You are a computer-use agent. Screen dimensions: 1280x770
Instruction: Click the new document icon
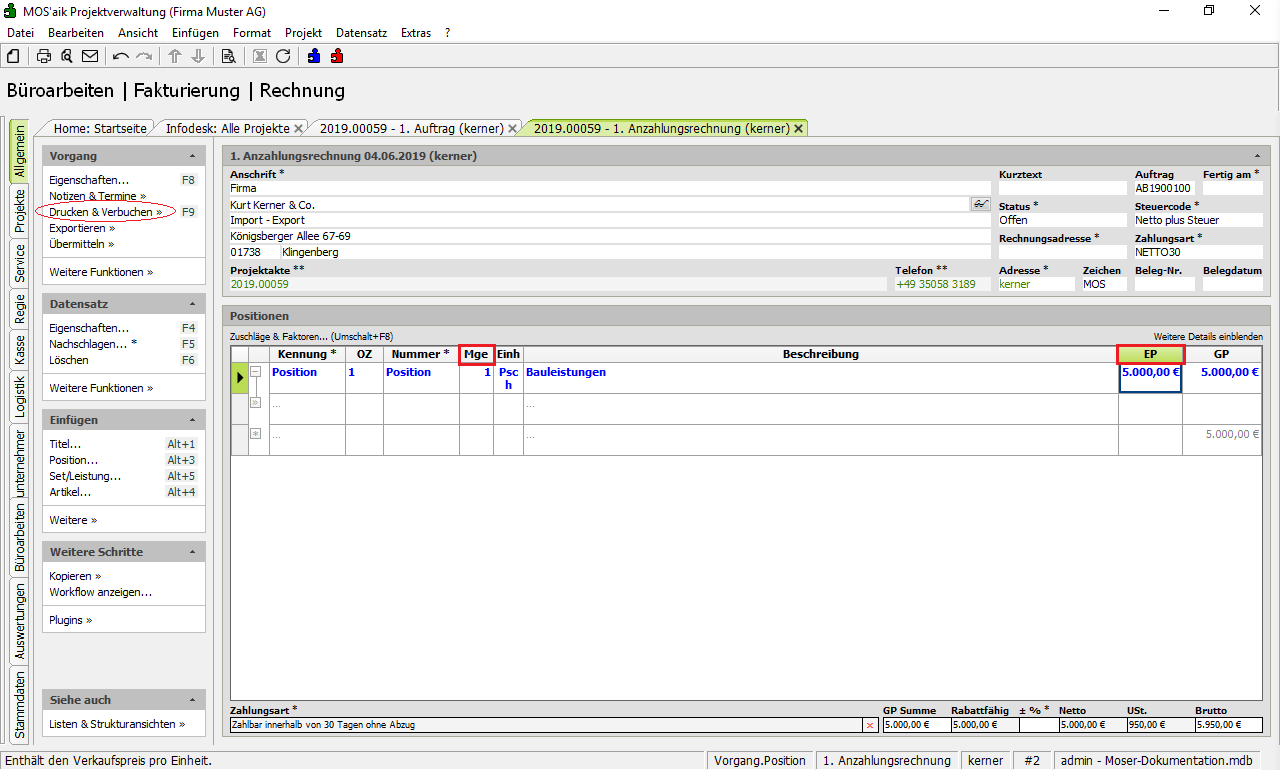tap(13, 56)
